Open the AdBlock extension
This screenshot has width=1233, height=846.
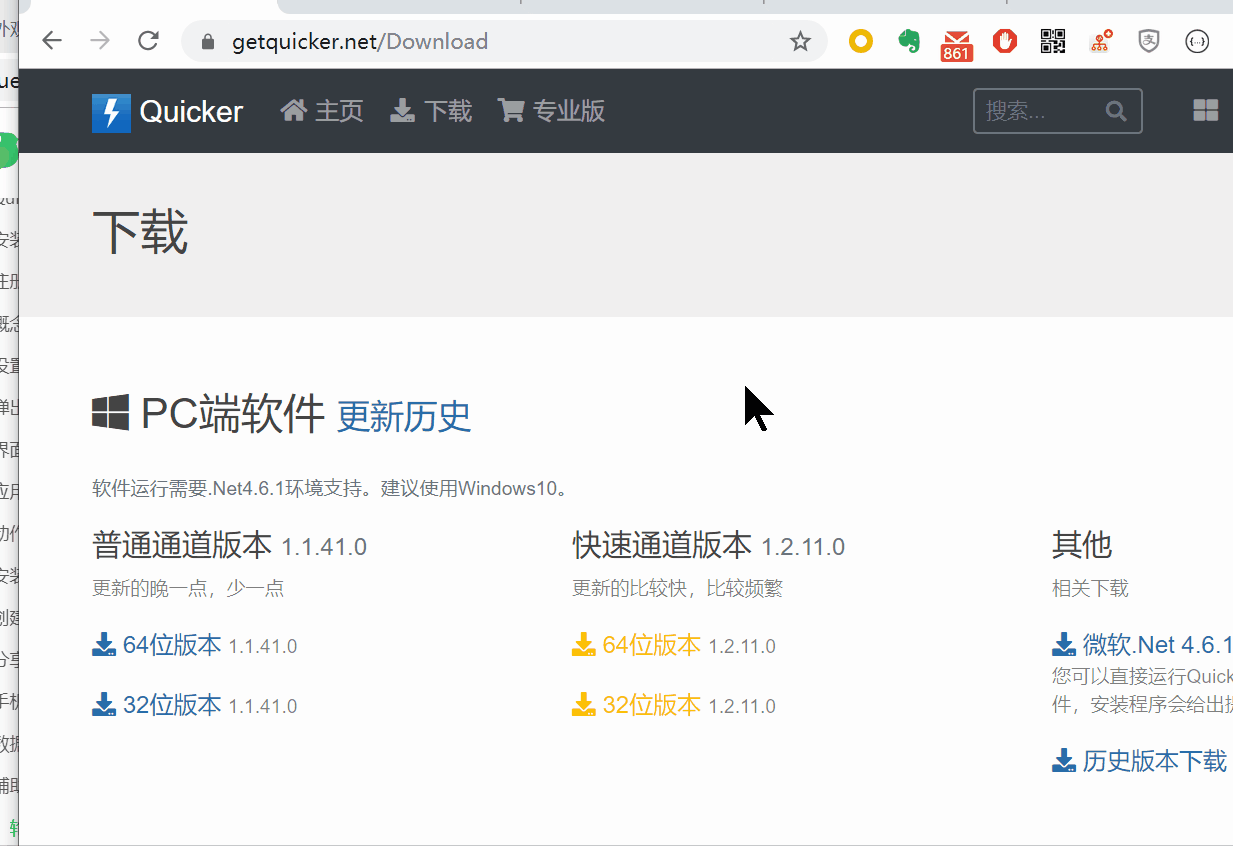(x=1004, y=41)
